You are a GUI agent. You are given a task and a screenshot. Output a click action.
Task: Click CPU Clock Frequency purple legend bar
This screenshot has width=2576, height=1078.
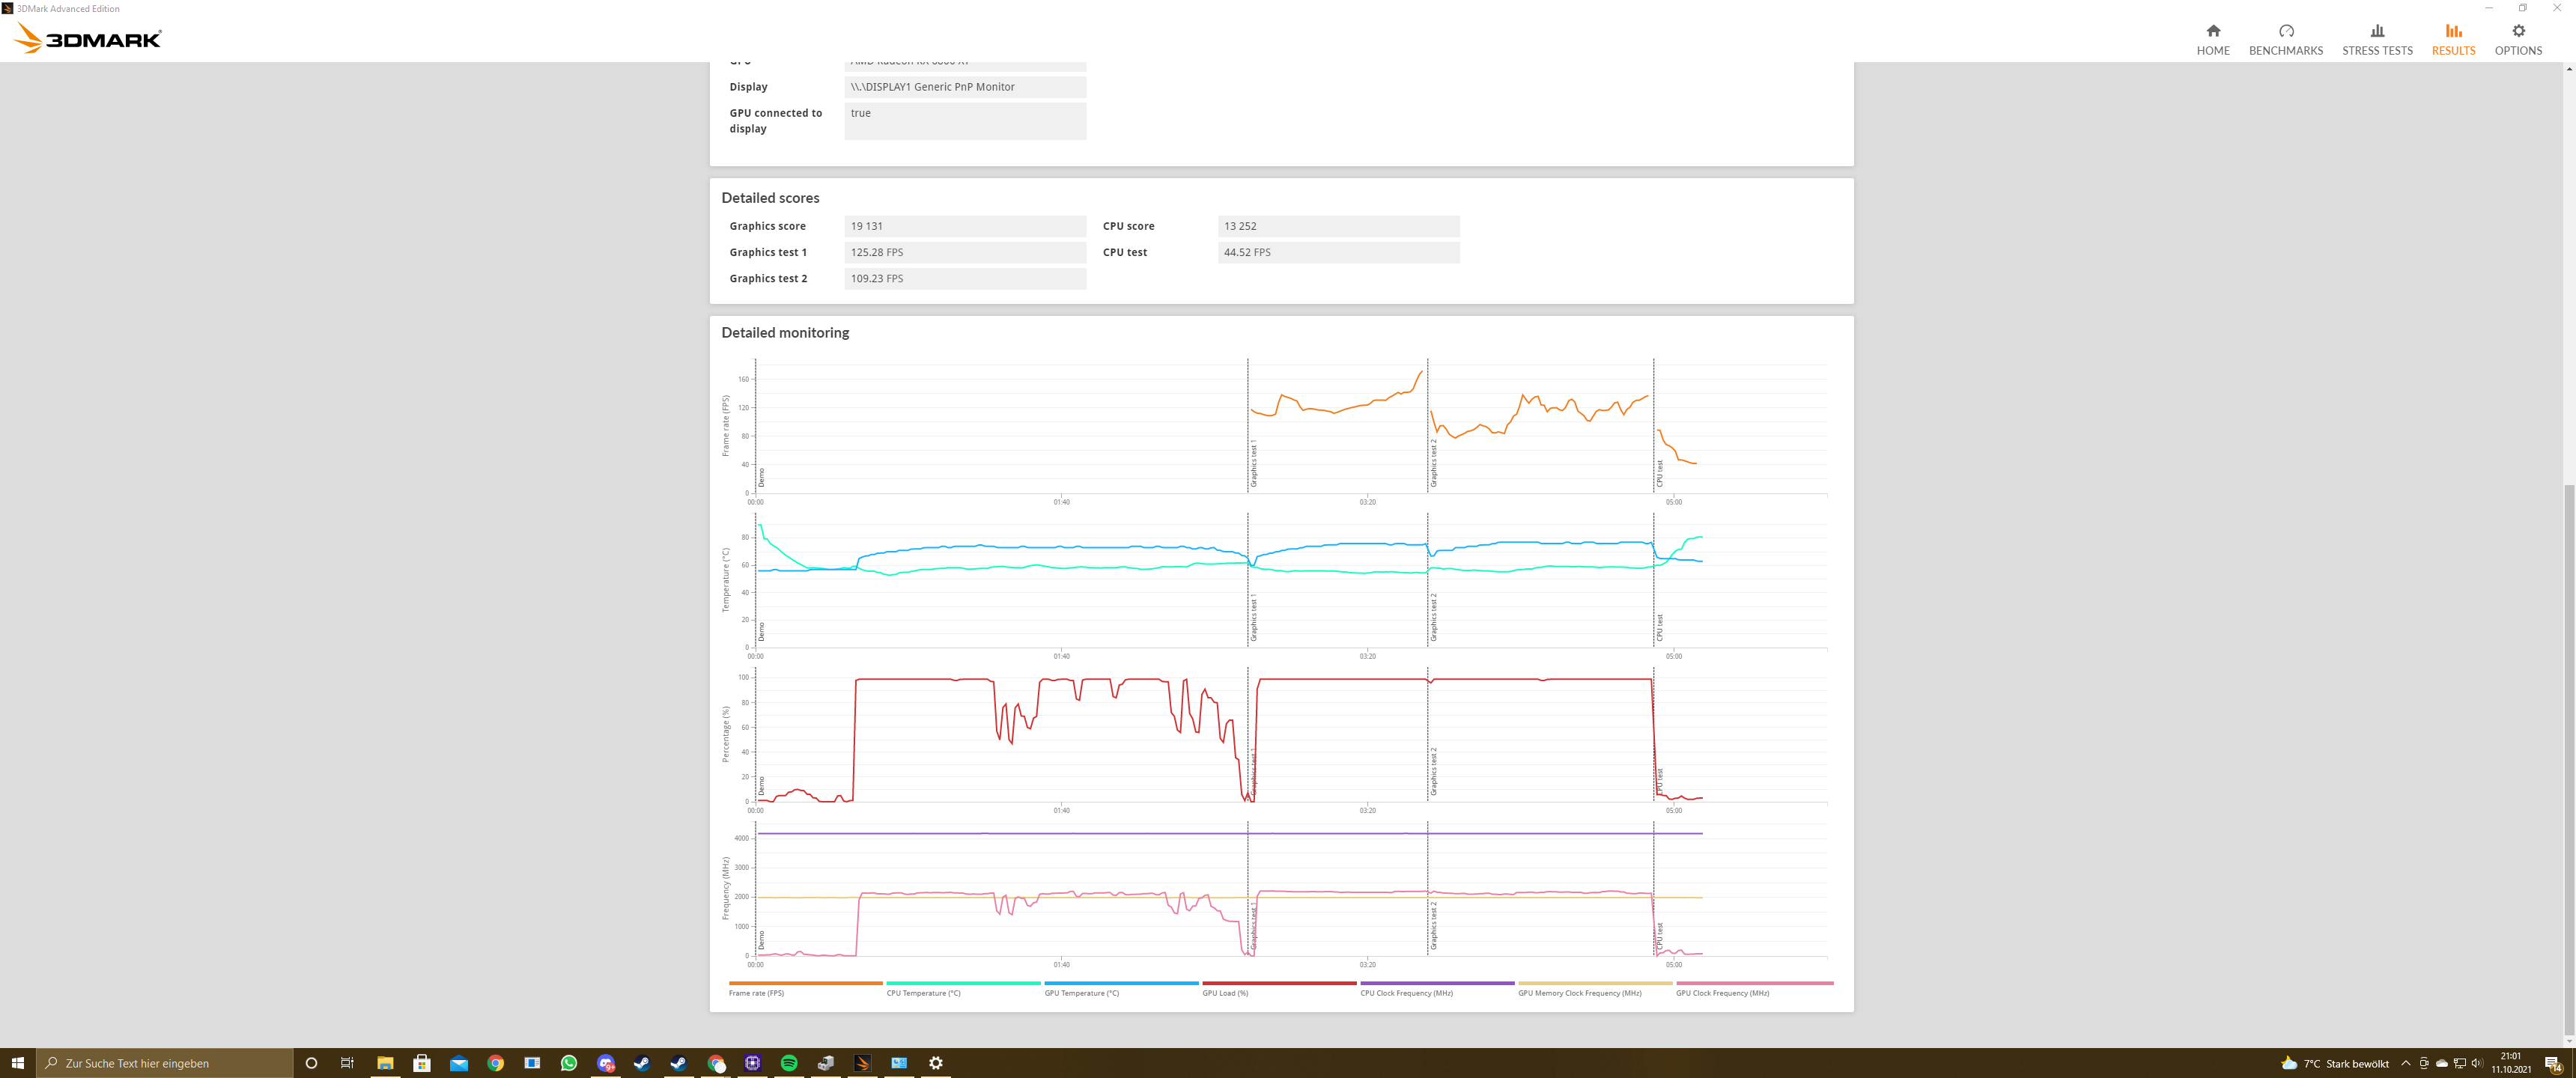pyautogui.click(x=1436, y=983)
